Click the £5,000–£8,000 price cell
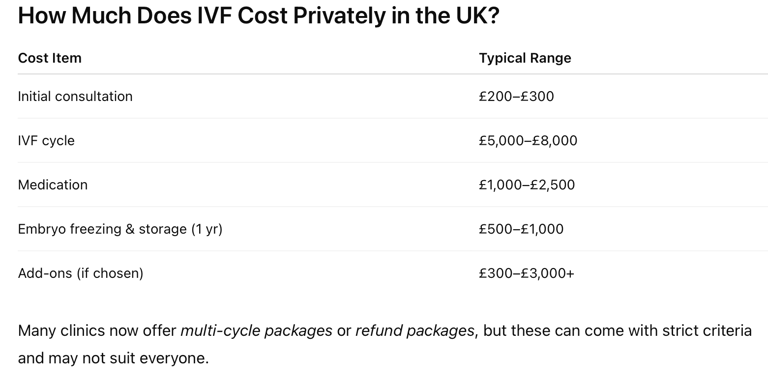The width and height of the screenshot is (768, 371). [528, 141]
